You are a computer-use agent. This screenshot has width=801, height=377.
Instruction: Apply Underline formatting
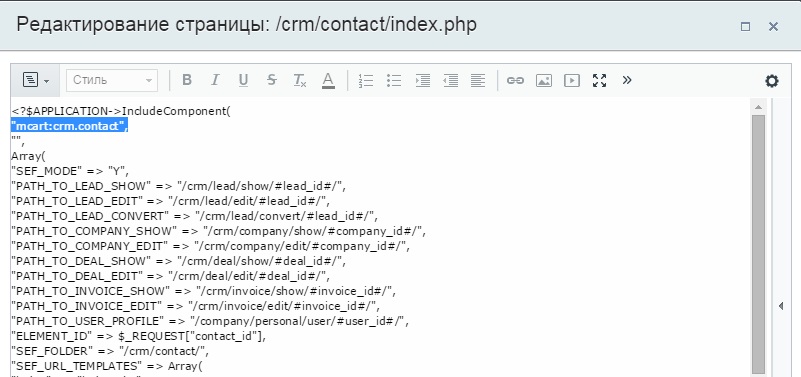(x=243, y=80)
